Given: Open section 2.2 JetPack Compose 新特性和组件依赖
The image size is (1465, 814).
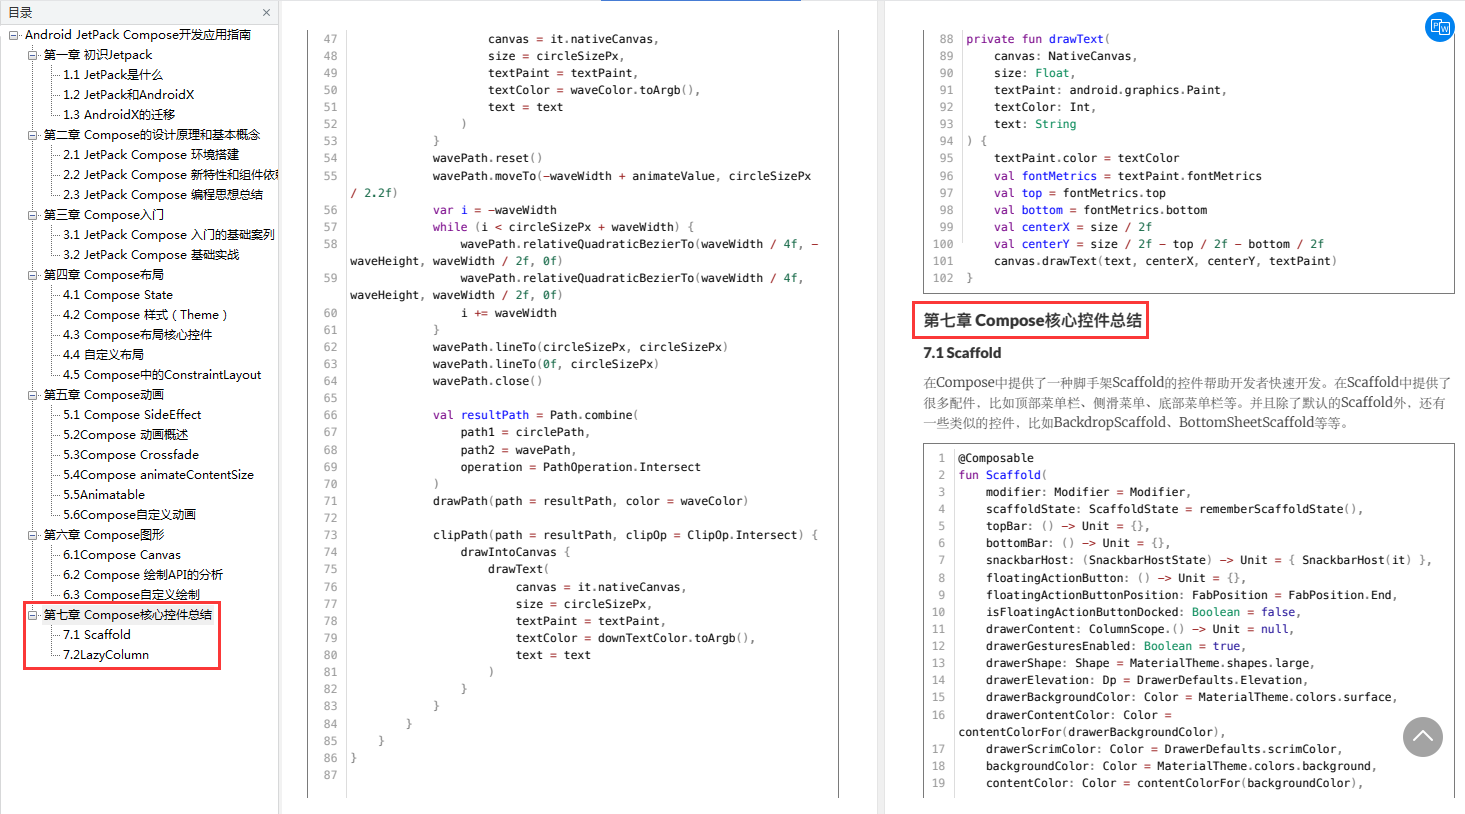Looking at the screenshot, I should coord(170,175).
